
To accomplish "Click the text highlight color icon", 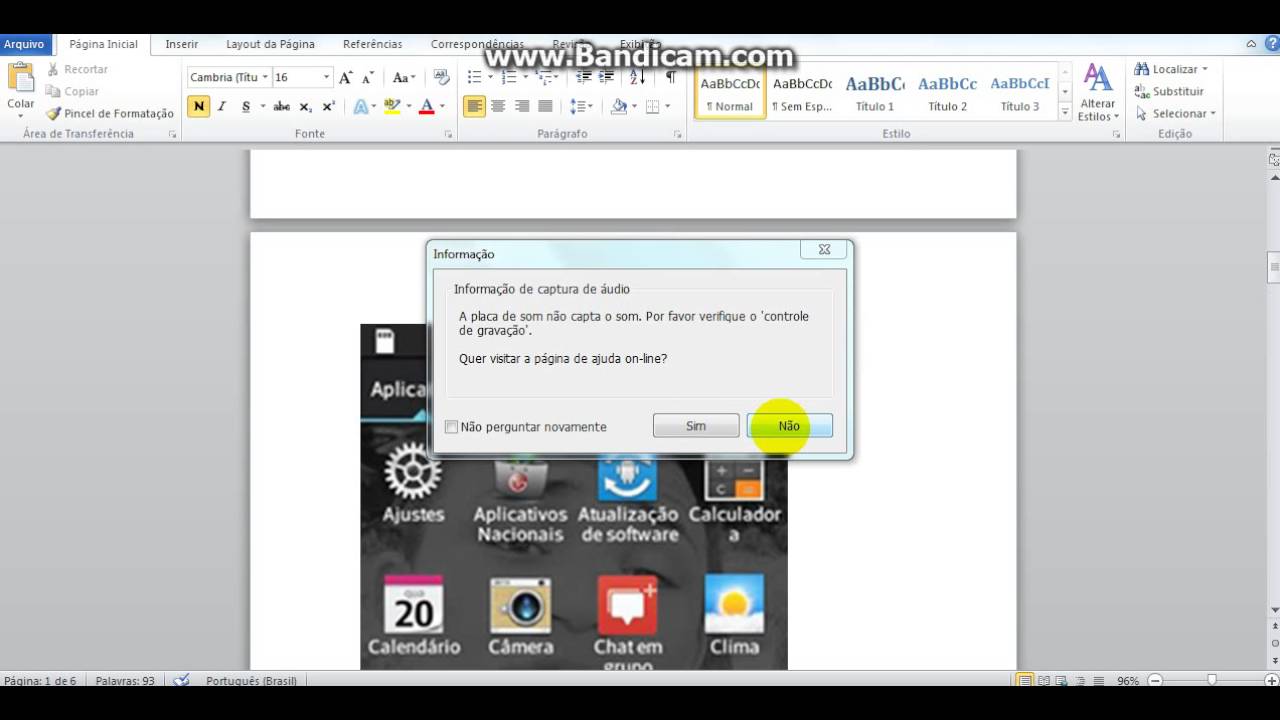I will click(x=392, y=106).
